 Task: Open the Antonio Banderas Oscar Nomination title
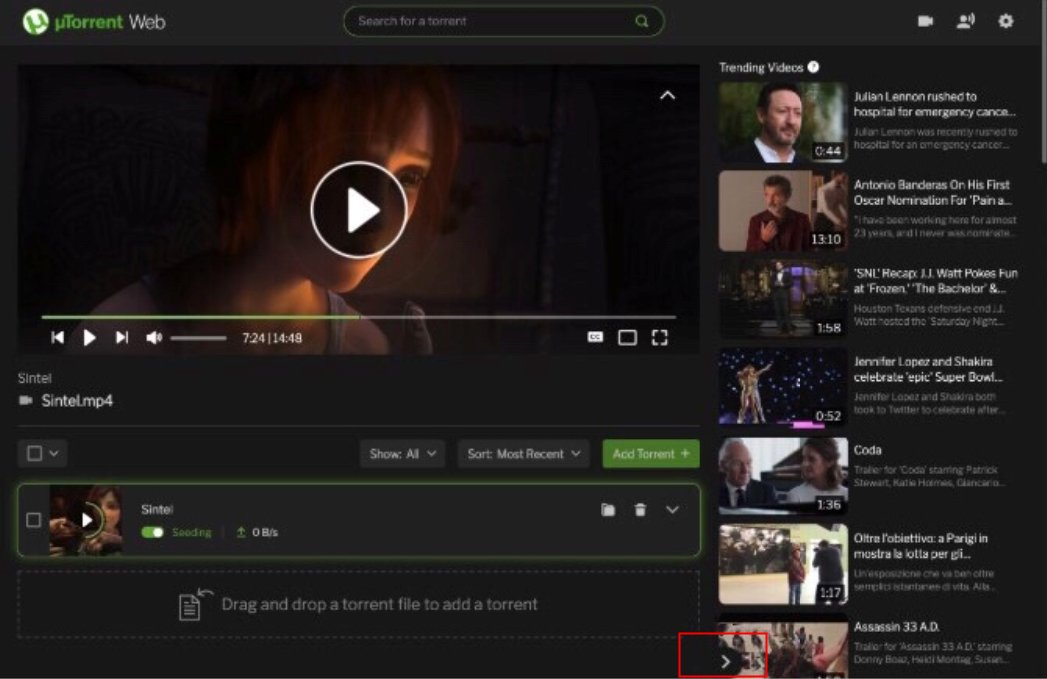(933, 192)
